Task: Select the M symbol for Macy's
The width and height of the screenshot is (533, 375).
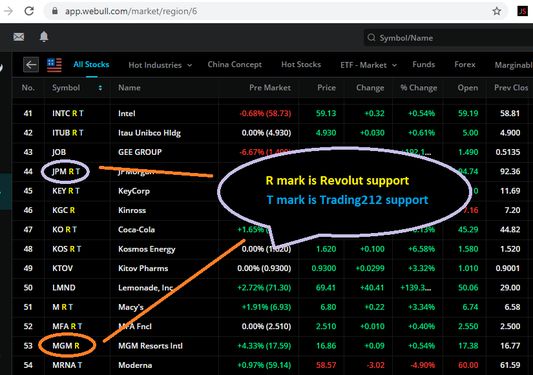Action: pos(56,307)
